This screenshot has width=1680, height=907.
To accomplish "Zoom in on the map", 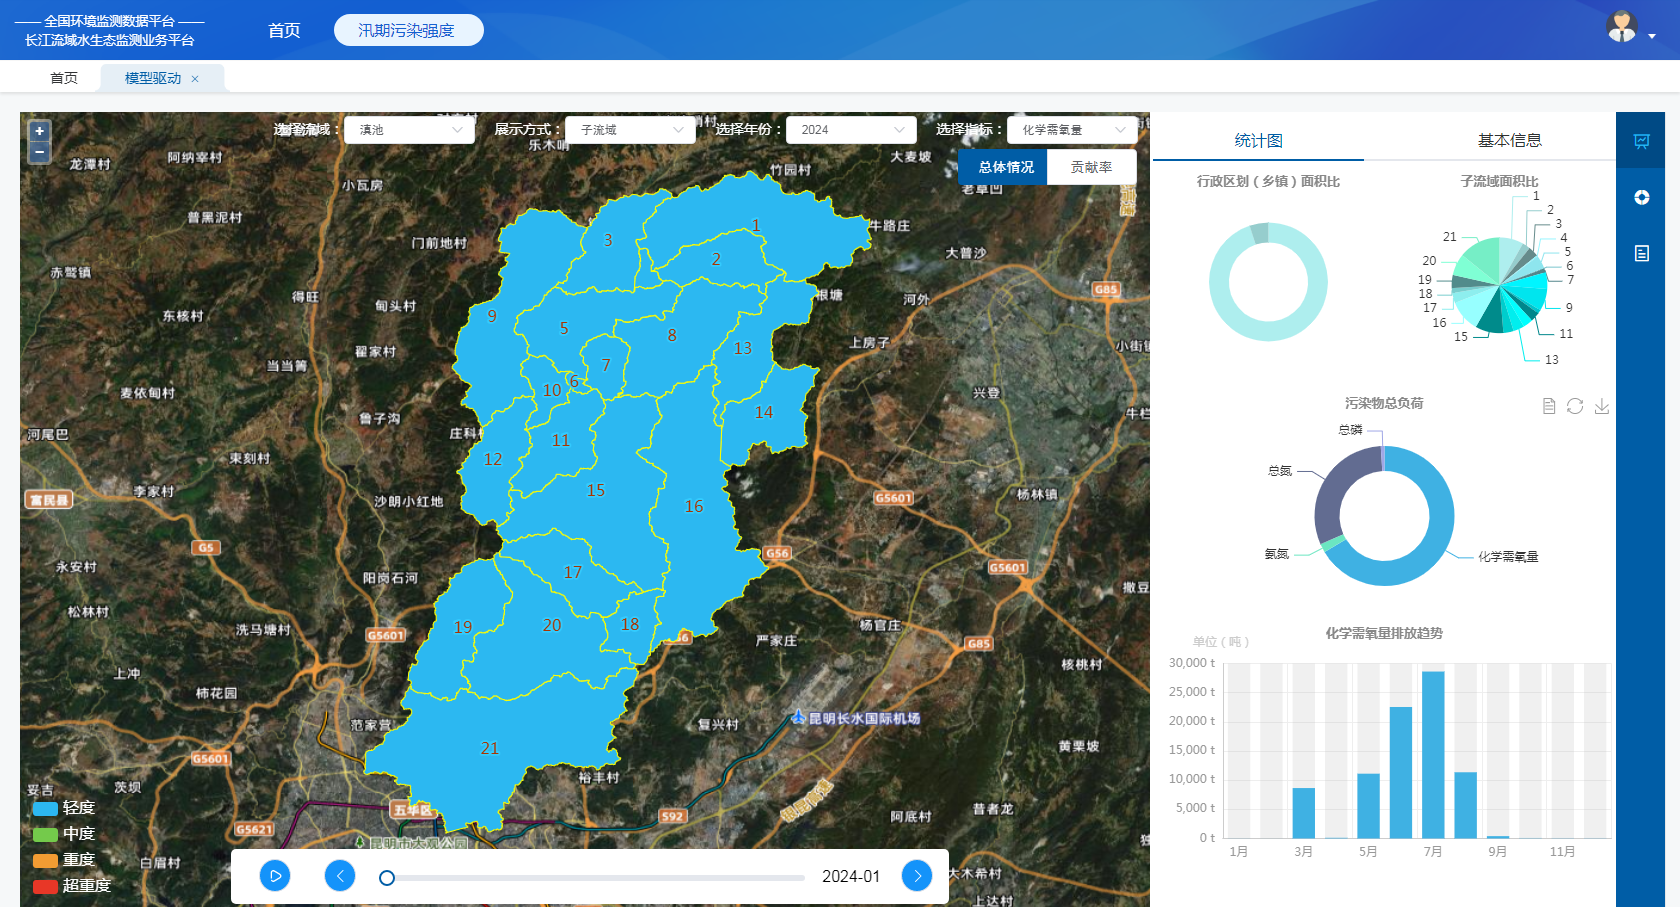I will point(39,131).
